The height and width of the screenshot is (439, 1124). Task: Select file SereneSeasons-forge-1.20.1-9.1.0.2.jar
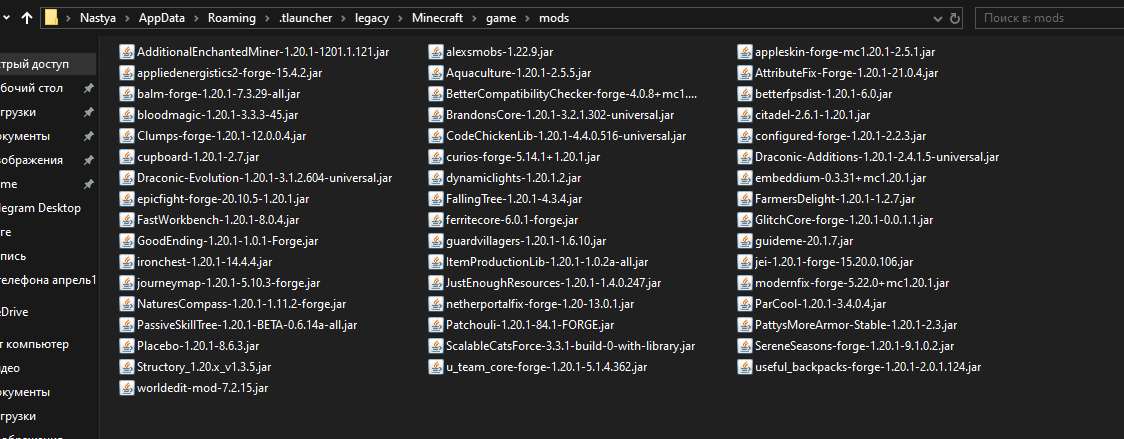click(x=846, y=346)
